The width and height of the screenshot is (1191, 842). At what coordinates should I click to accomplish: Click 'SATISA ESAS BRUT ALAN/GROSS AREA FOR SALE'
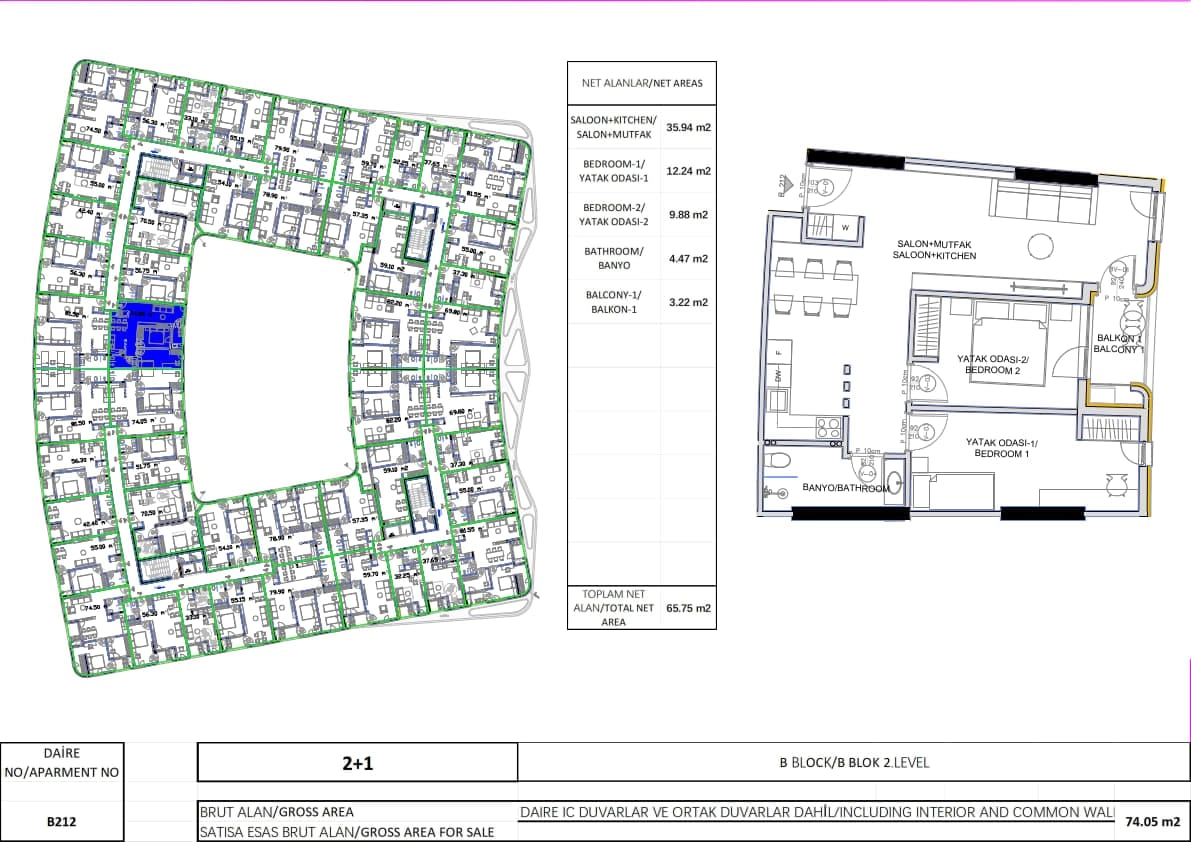347,832
